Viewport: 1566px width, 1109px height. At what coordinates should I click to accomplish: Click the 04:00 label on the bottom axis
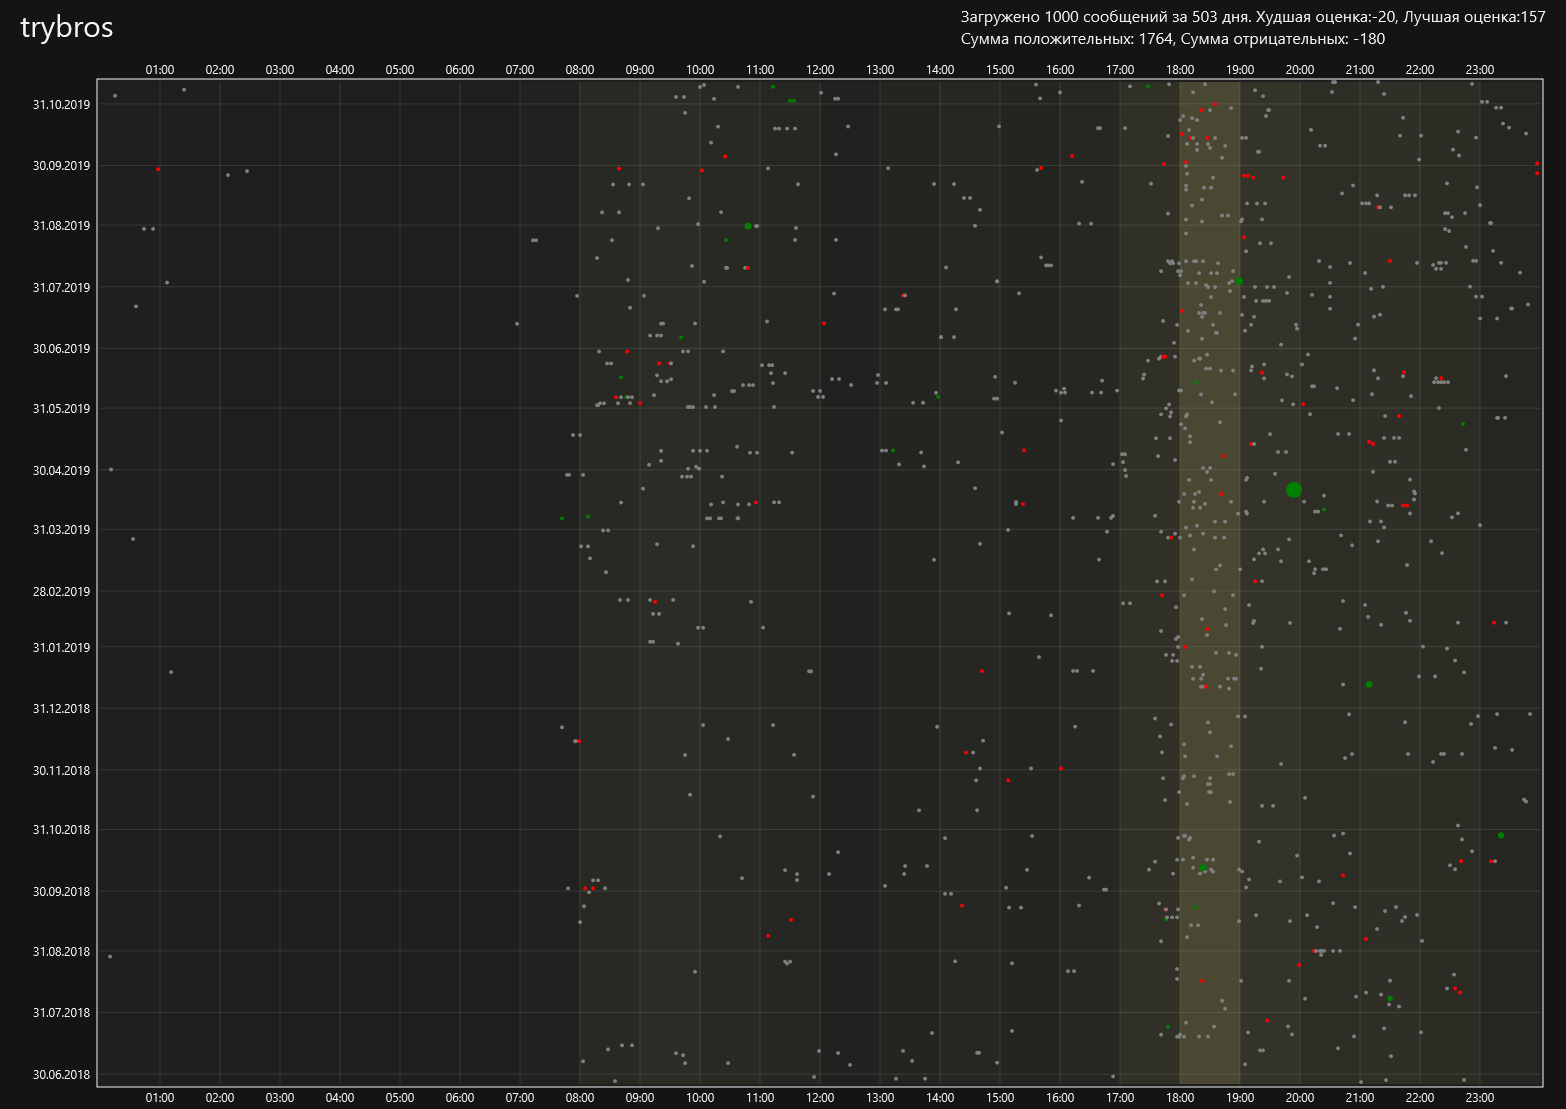click(x=340, y=1097)
